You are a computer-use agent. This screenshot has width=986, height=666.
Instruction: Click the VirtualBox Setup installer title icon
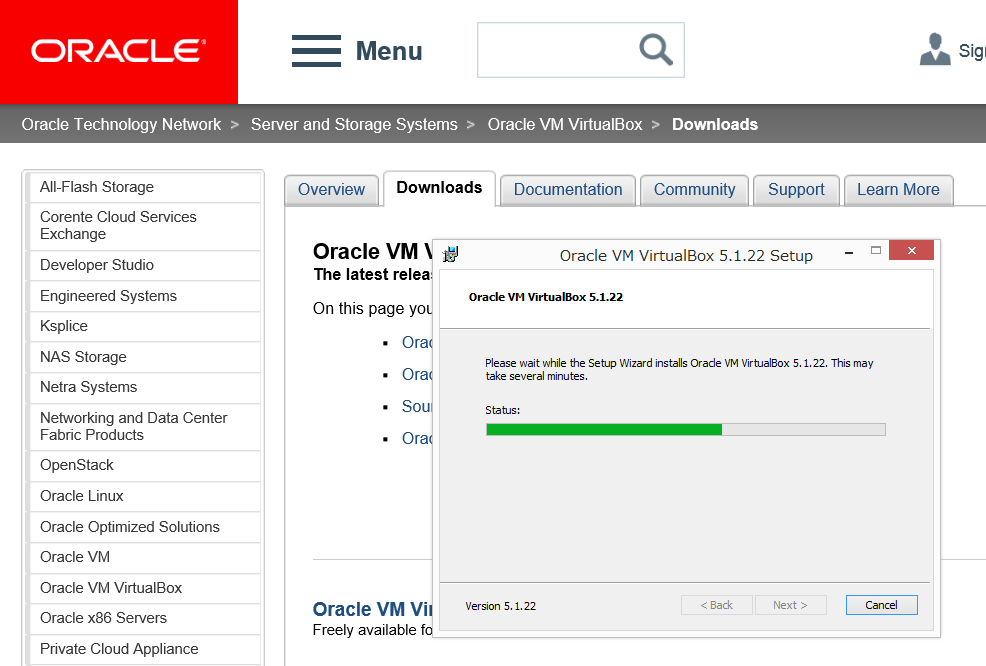[450, 254]
